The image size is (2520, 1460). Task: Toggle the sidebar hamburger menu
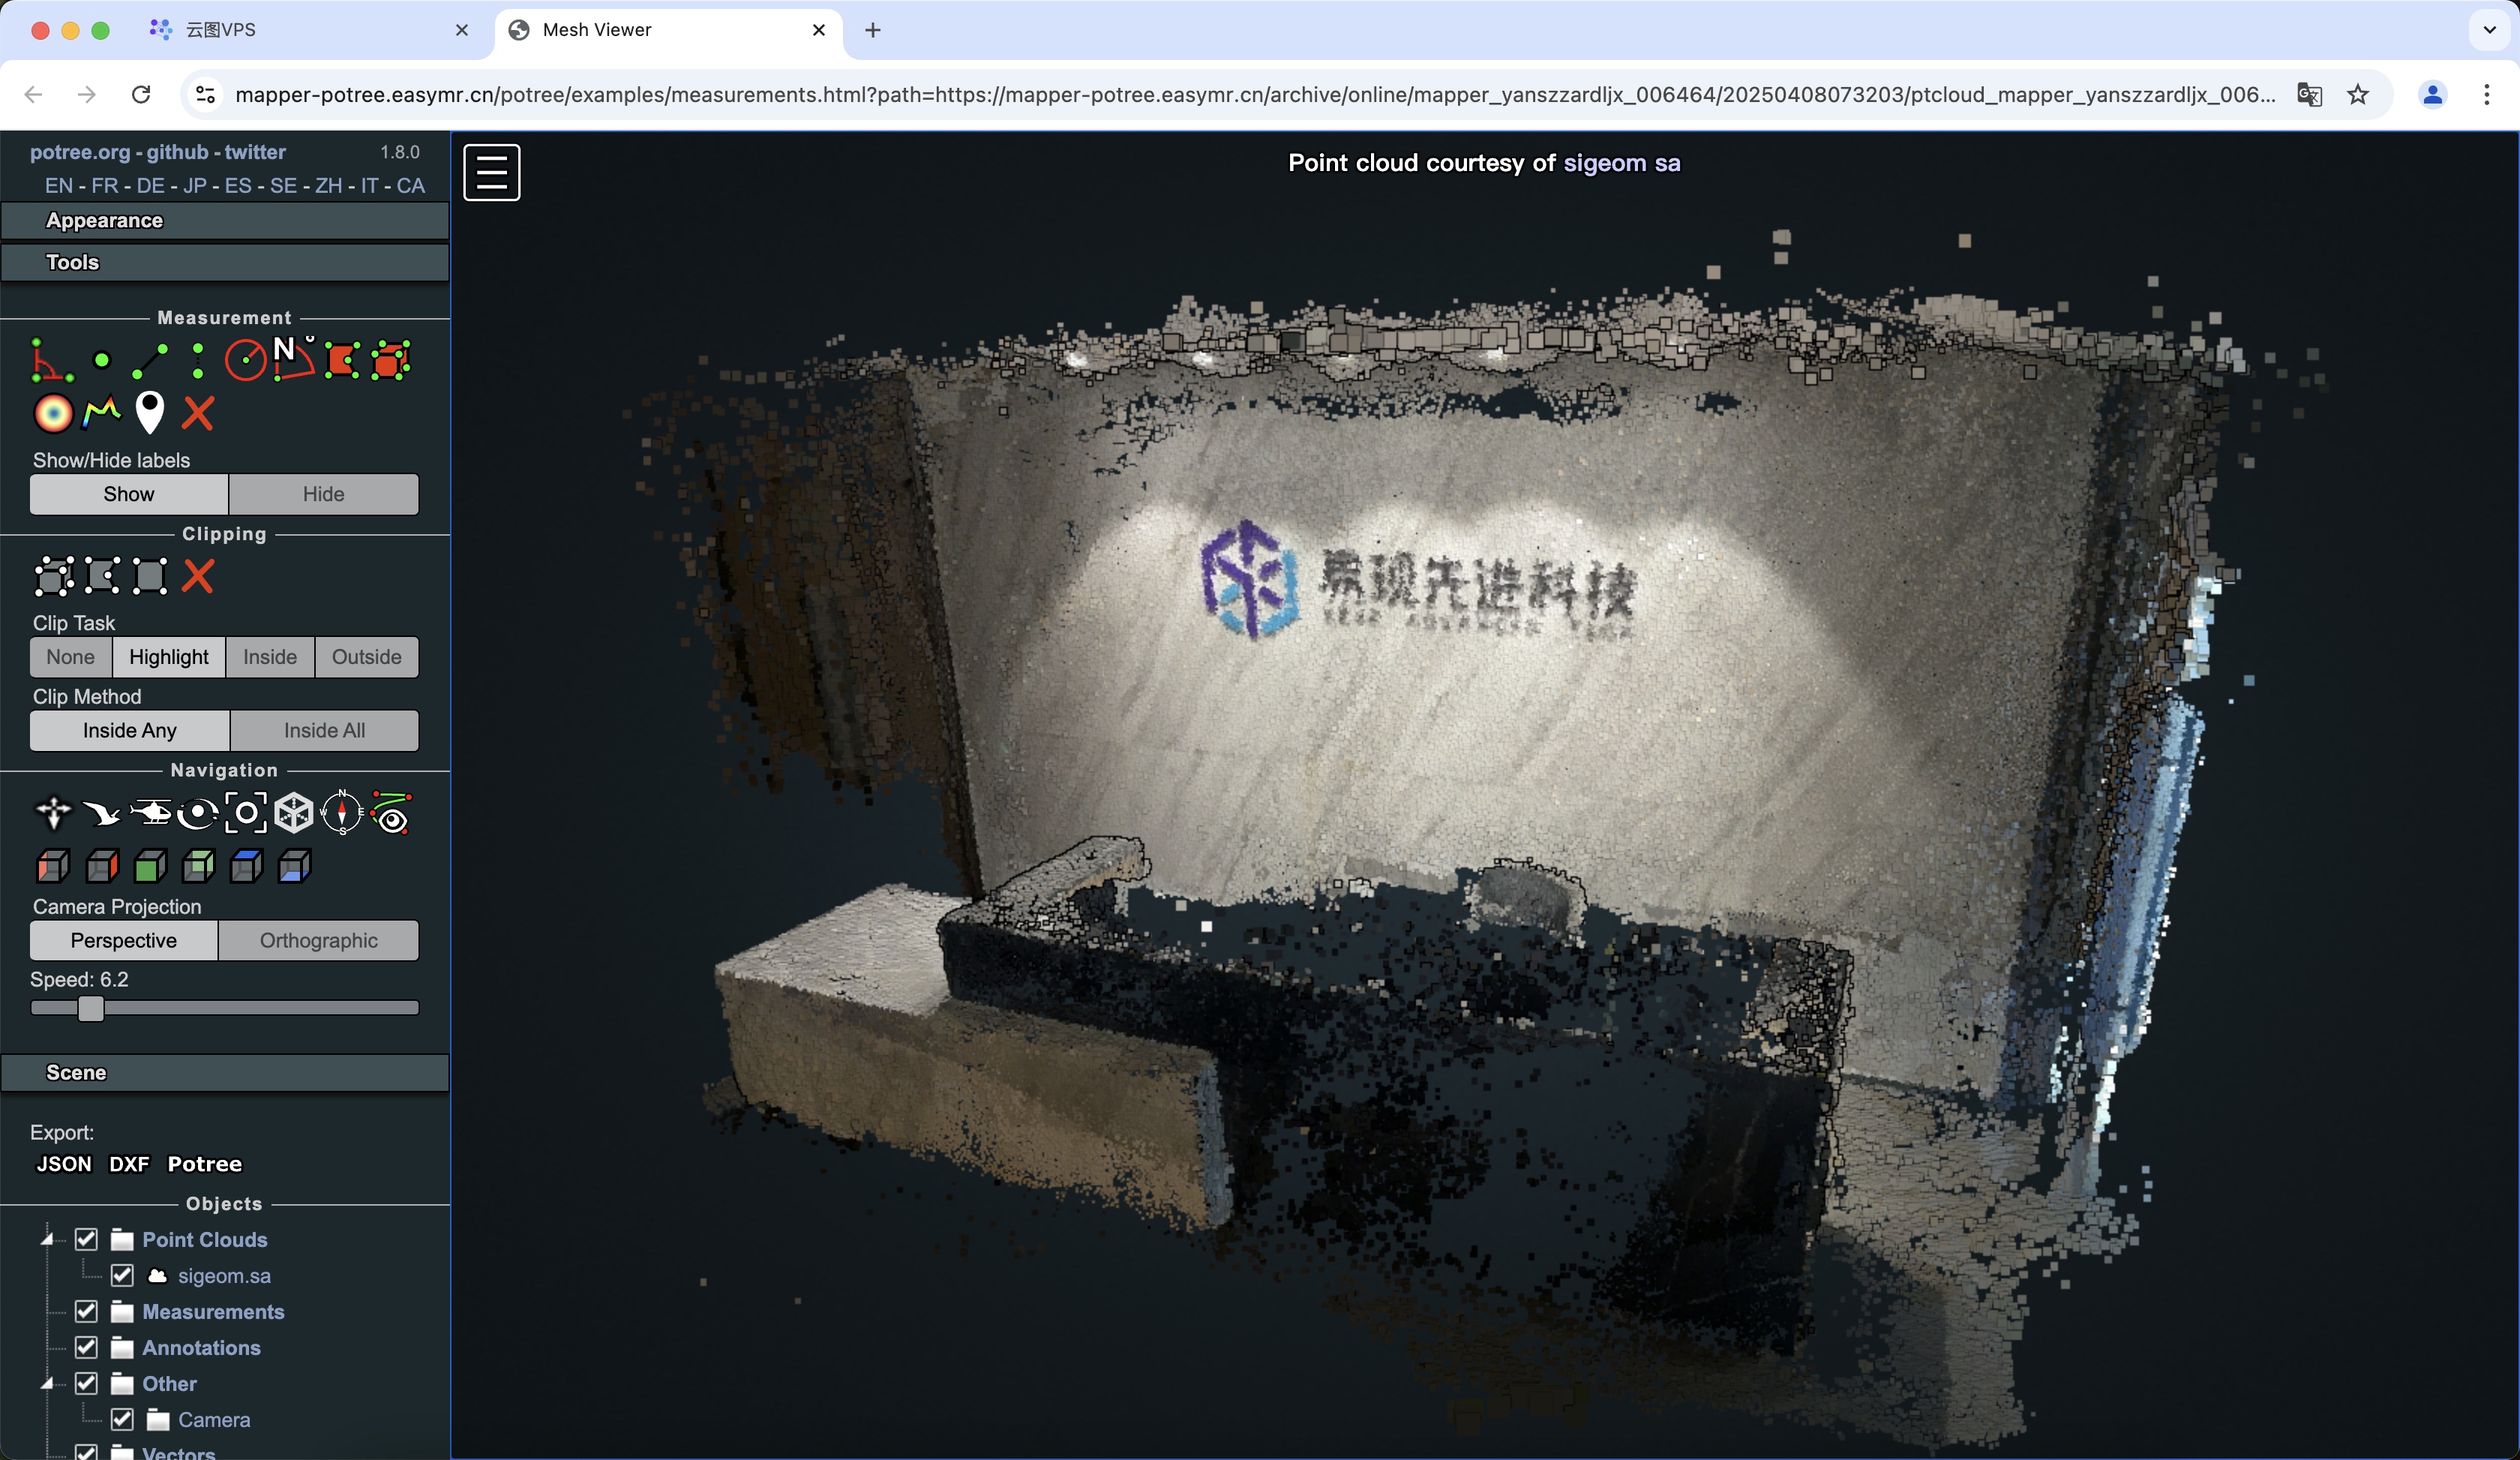click(491, 172)
